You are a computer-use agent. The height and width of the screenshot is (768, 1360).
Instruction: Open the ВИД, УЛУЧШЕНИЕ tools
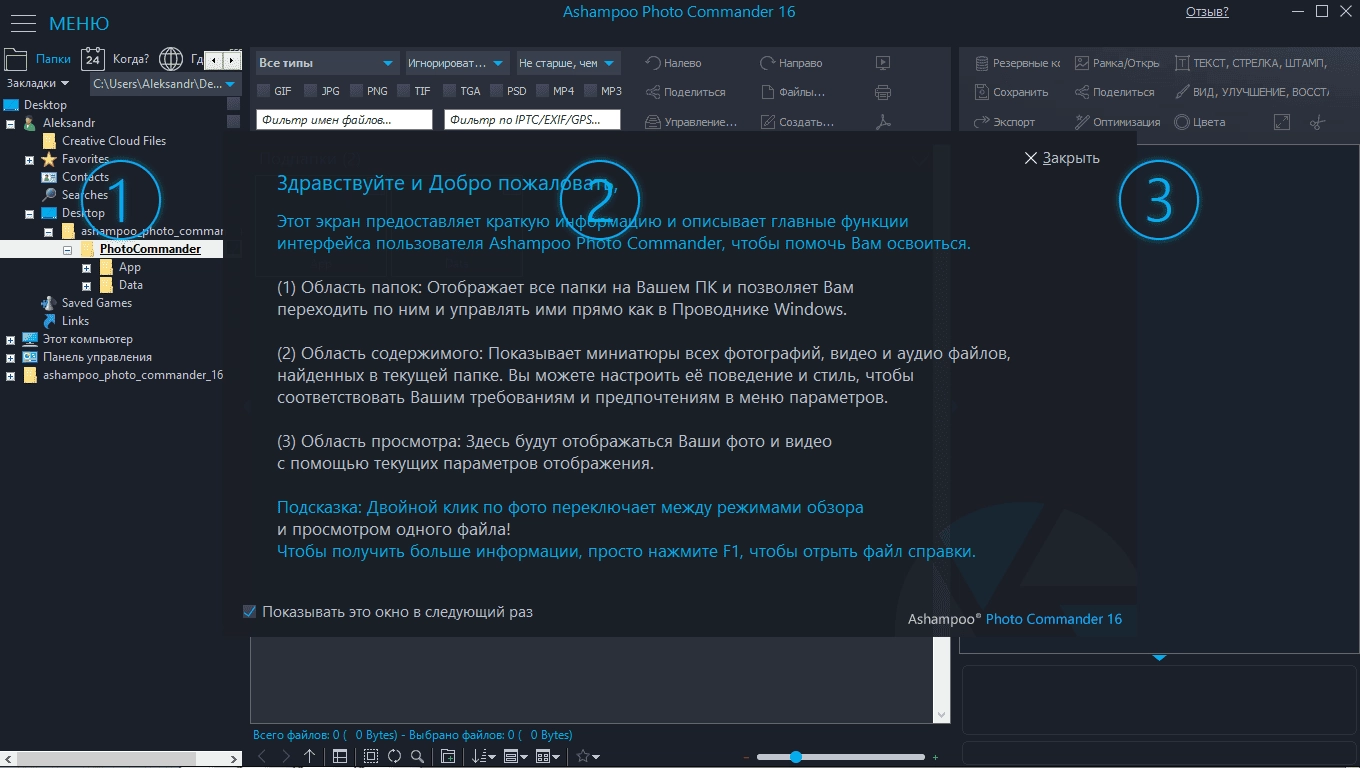(x=1251, y=92)
